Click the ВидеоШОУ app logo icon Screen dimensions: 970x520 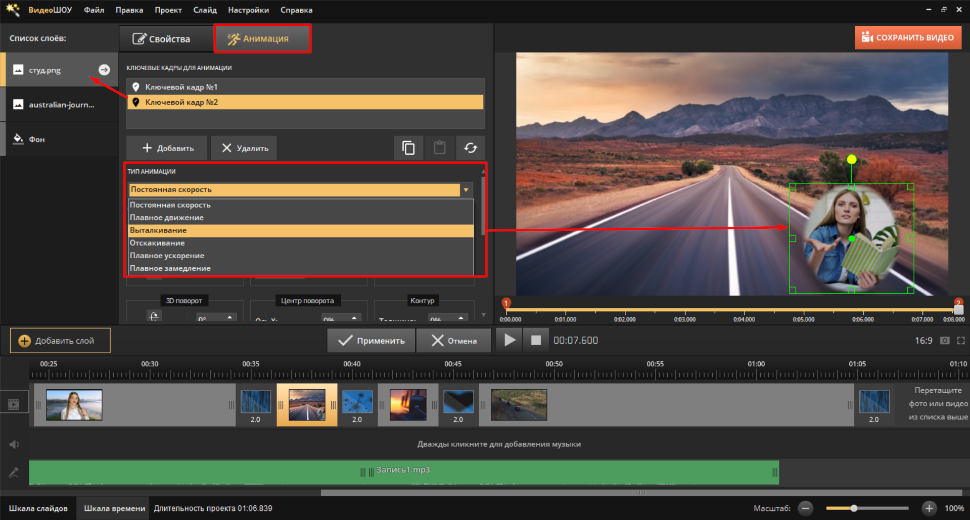[x=12, y=10]
